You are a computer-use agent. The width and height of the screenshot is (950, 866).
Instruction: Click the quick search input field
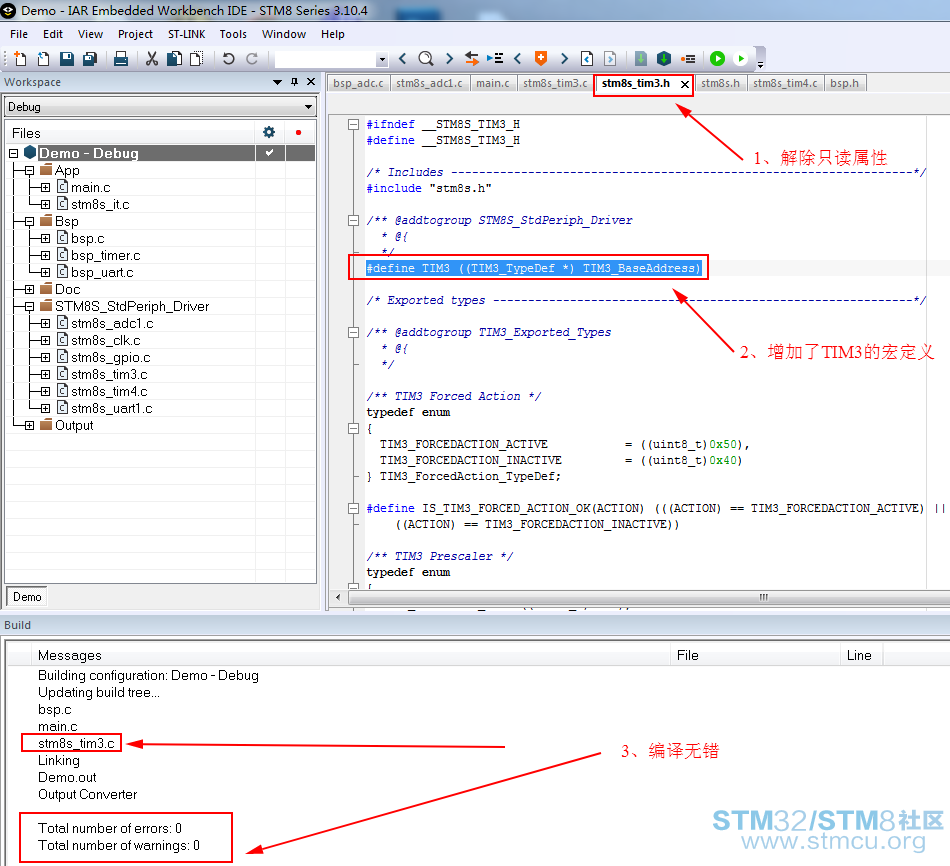pos(325,59)
